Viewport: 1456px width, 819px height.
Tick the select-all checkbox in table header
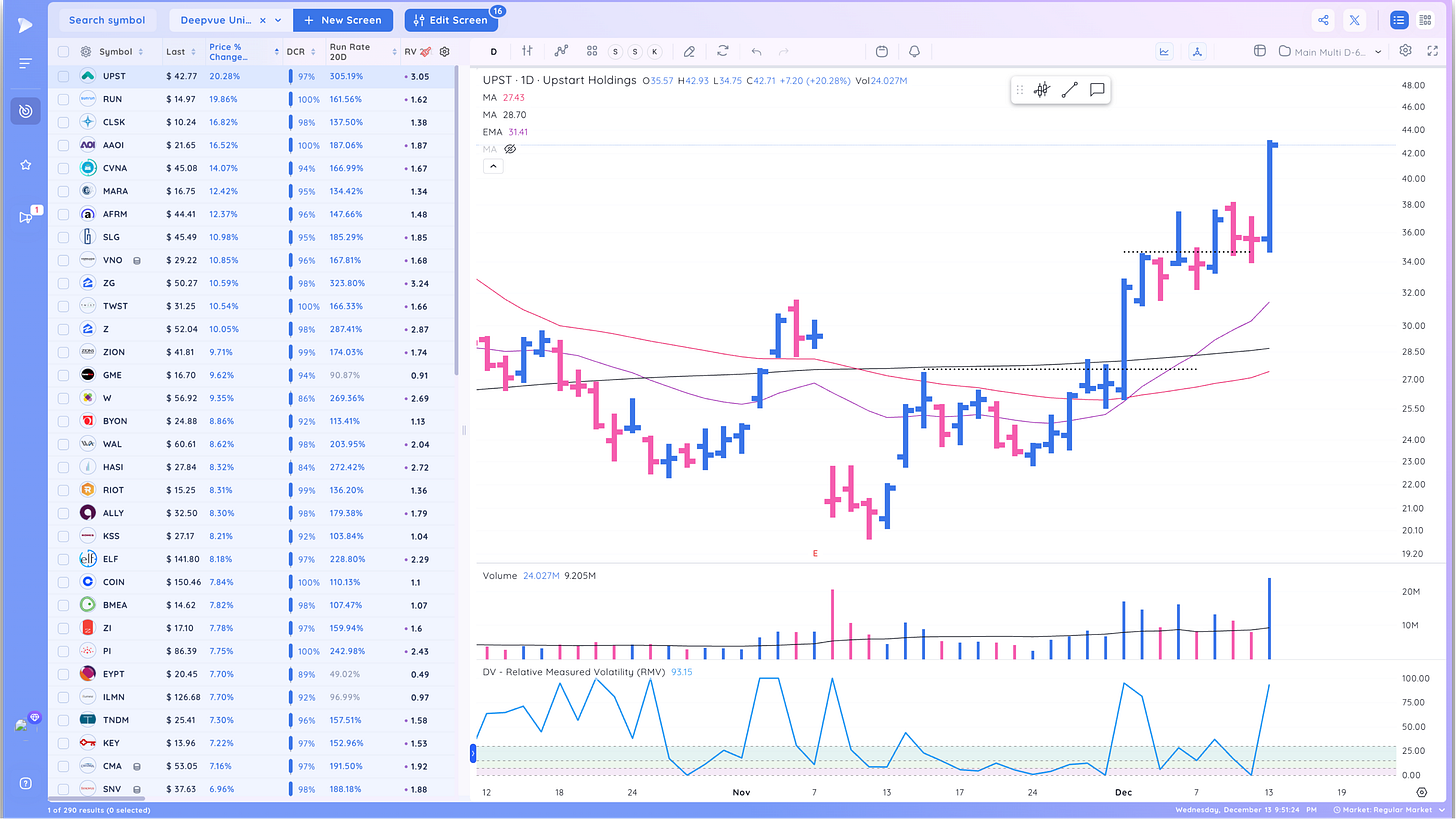pos(63,51)
